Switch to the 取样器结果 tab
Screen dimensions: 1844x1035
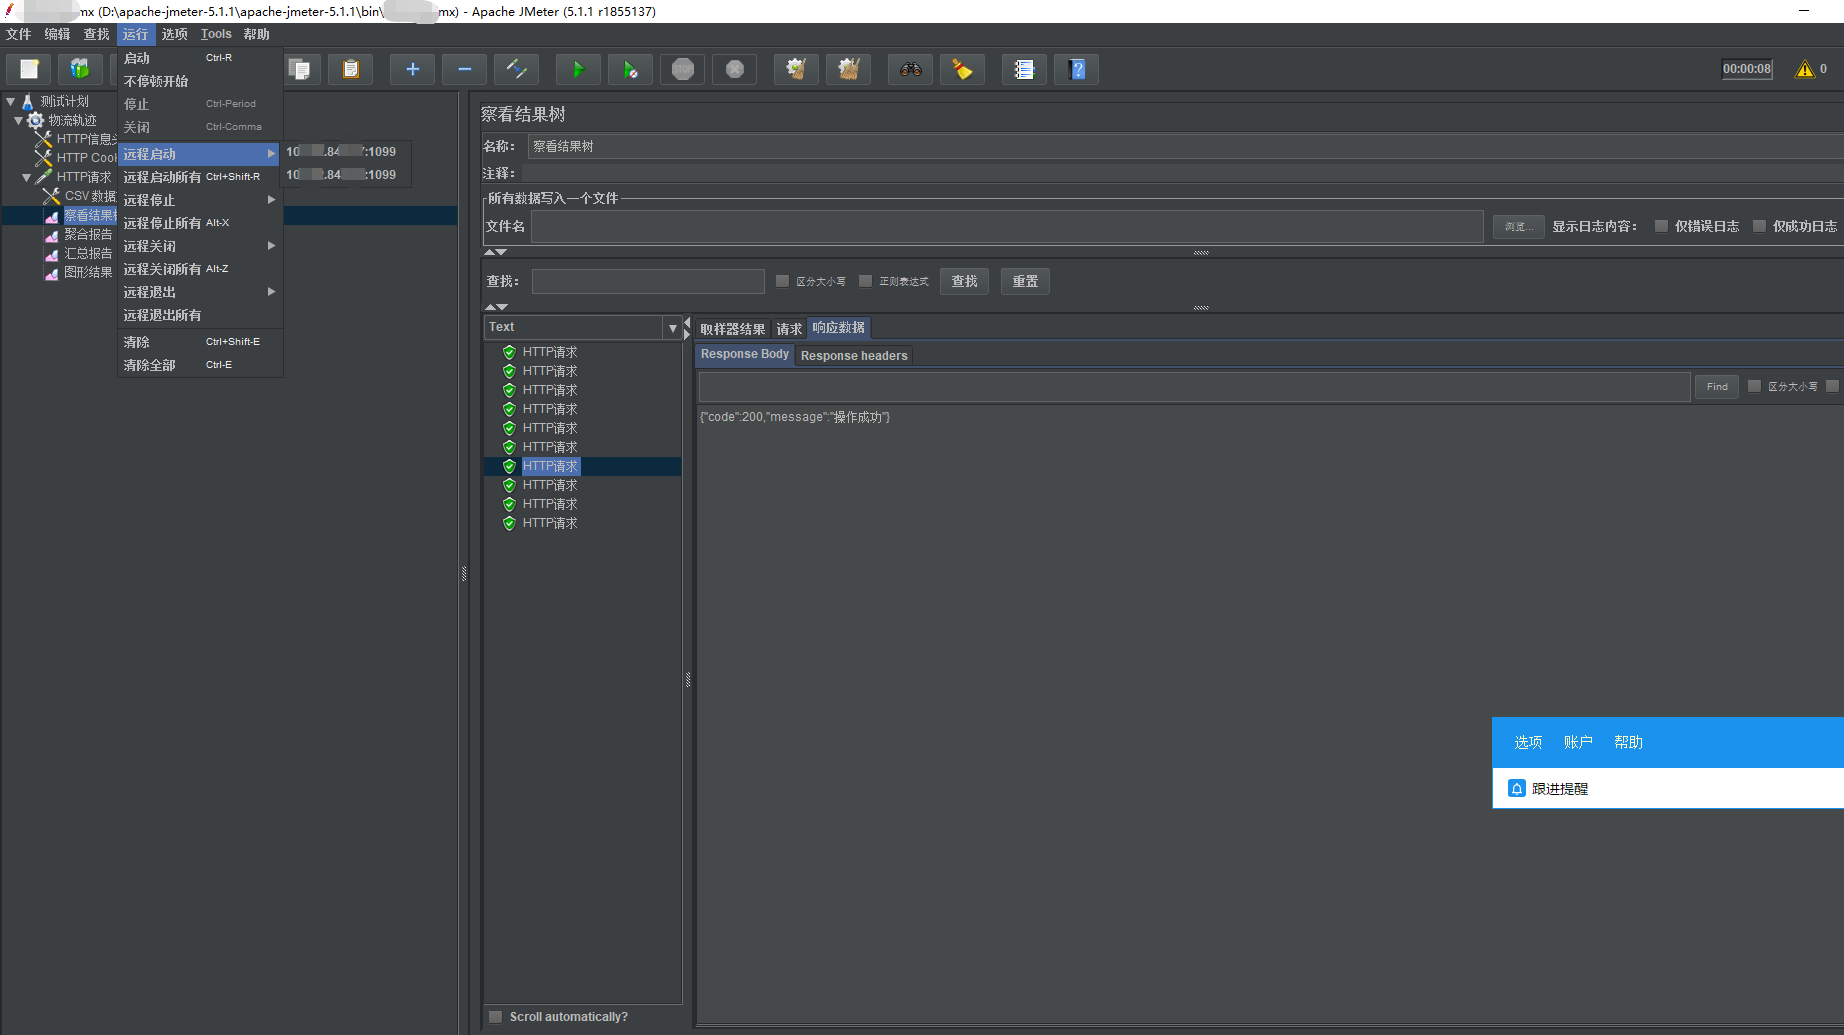[x=733, y=329]
